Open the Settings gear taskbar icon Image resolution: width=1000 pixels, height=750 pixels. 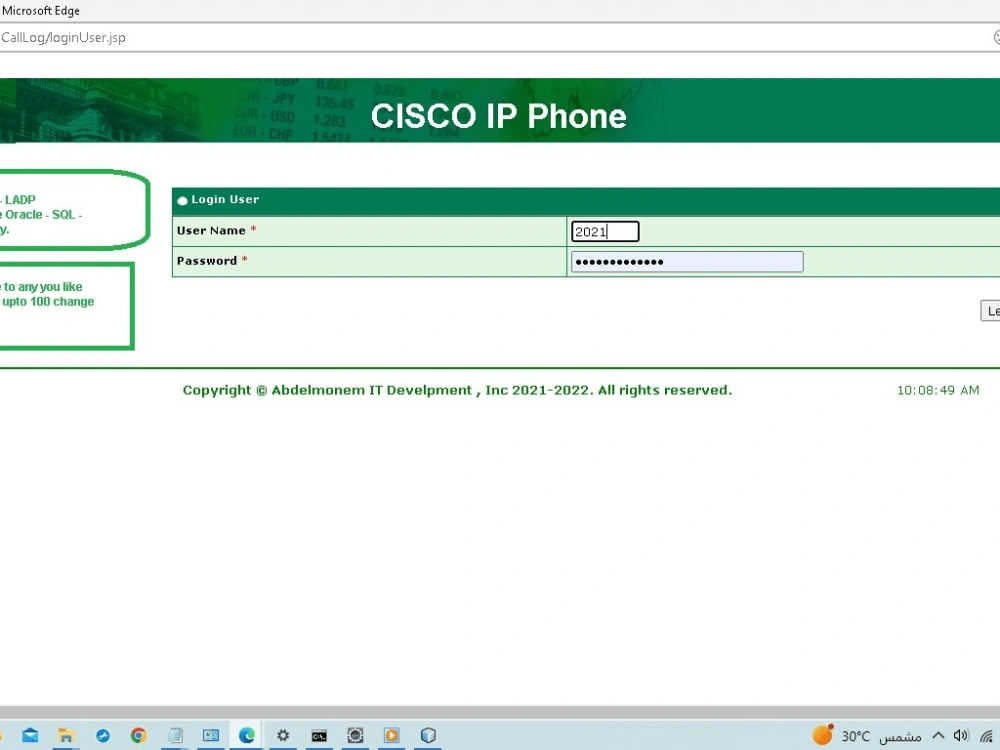tap(283, 735)
